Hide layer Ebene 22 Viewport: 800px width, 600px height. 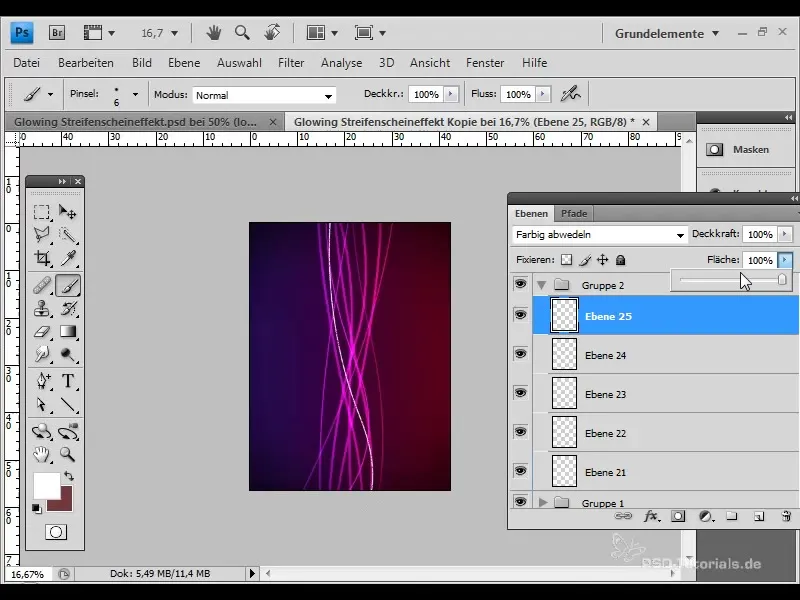[x=520, y=432]
